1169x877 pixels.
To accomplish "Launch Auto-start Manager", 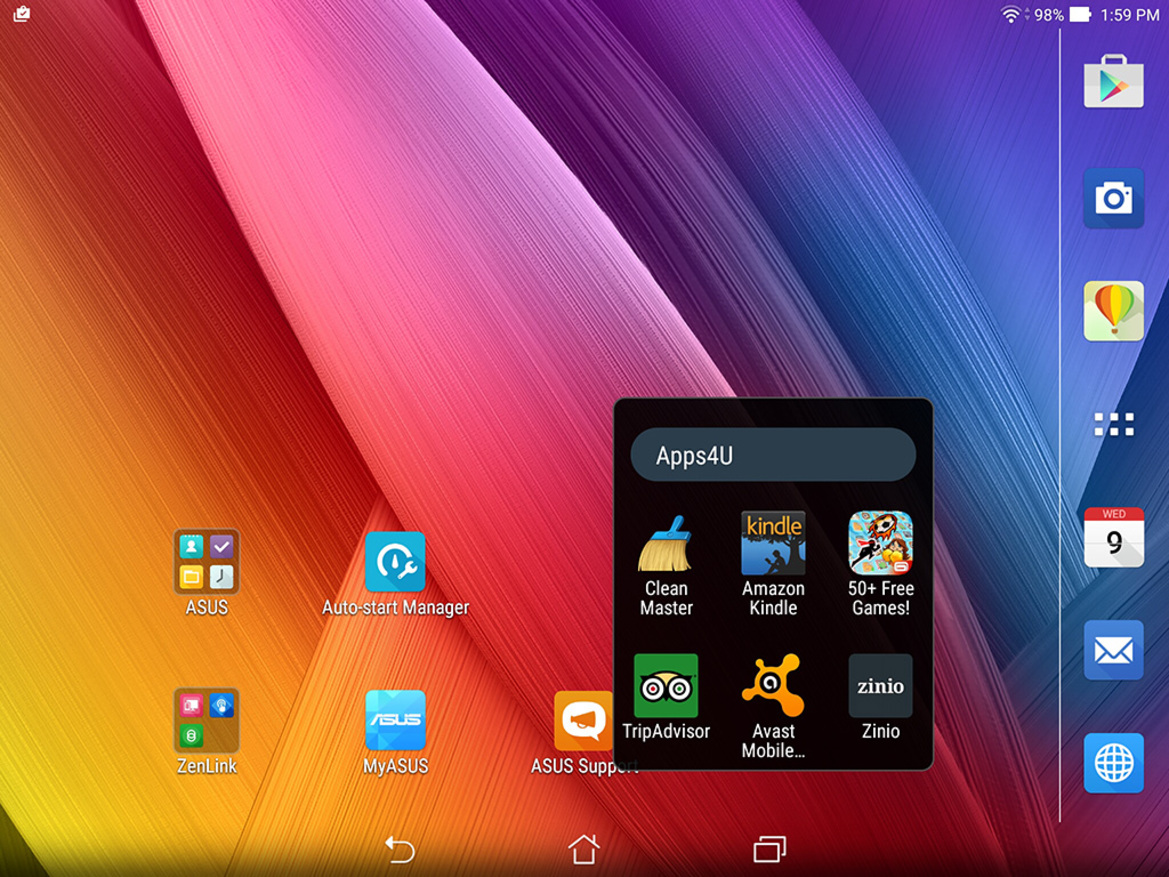I will pyautogui.click(x=395, y=573).
